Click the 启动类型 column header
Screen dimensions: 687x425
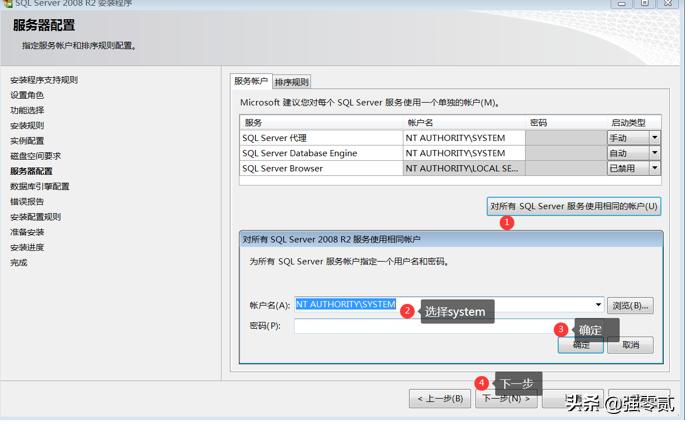coord(634,123)
